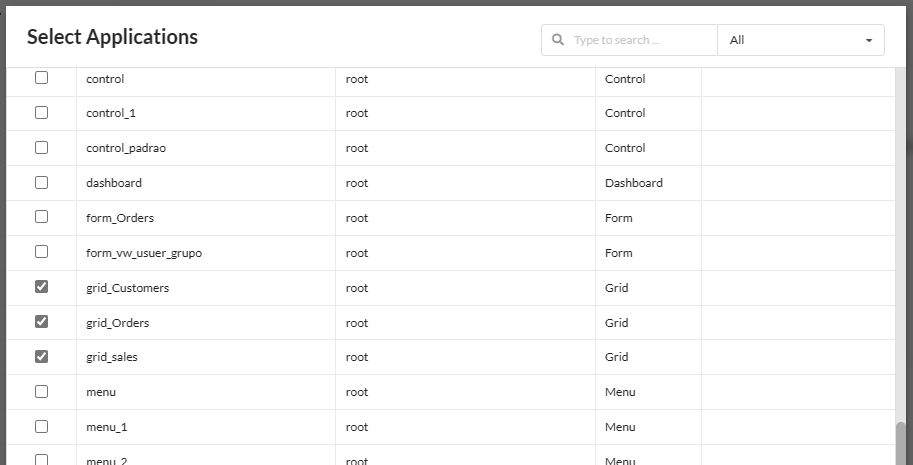Select the dashboard application checkbox
The image size is (913, 465).
point(42,183)
